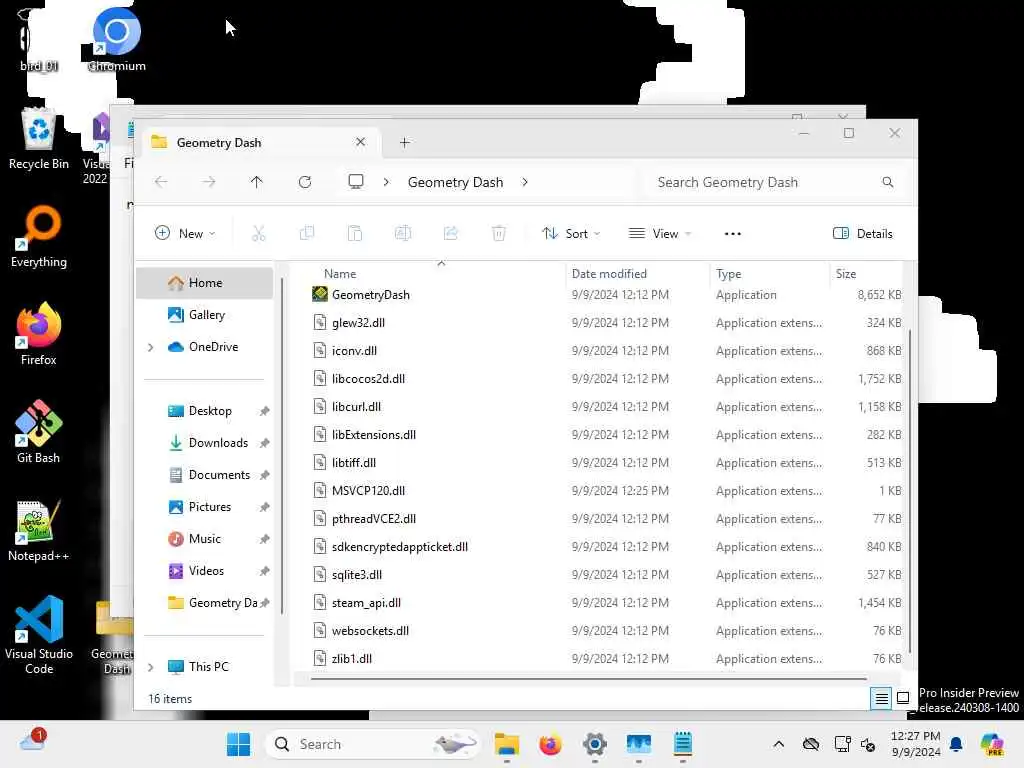The image size is (1024, 768).
Task: Open the New dropdown menu
Action: (x=185, y=233)
